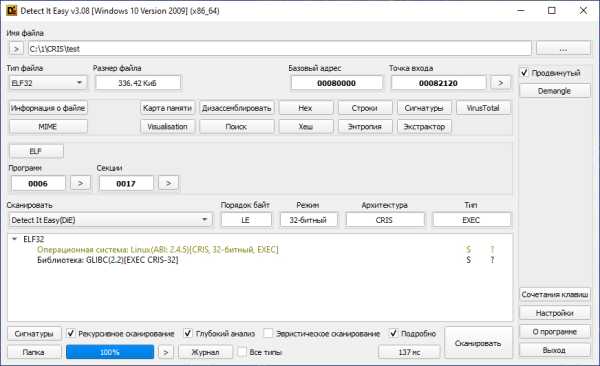Click the ? in the Библиотека GLIBC row
This screenshot has width=600, height=366.
(x=492, y=260)
